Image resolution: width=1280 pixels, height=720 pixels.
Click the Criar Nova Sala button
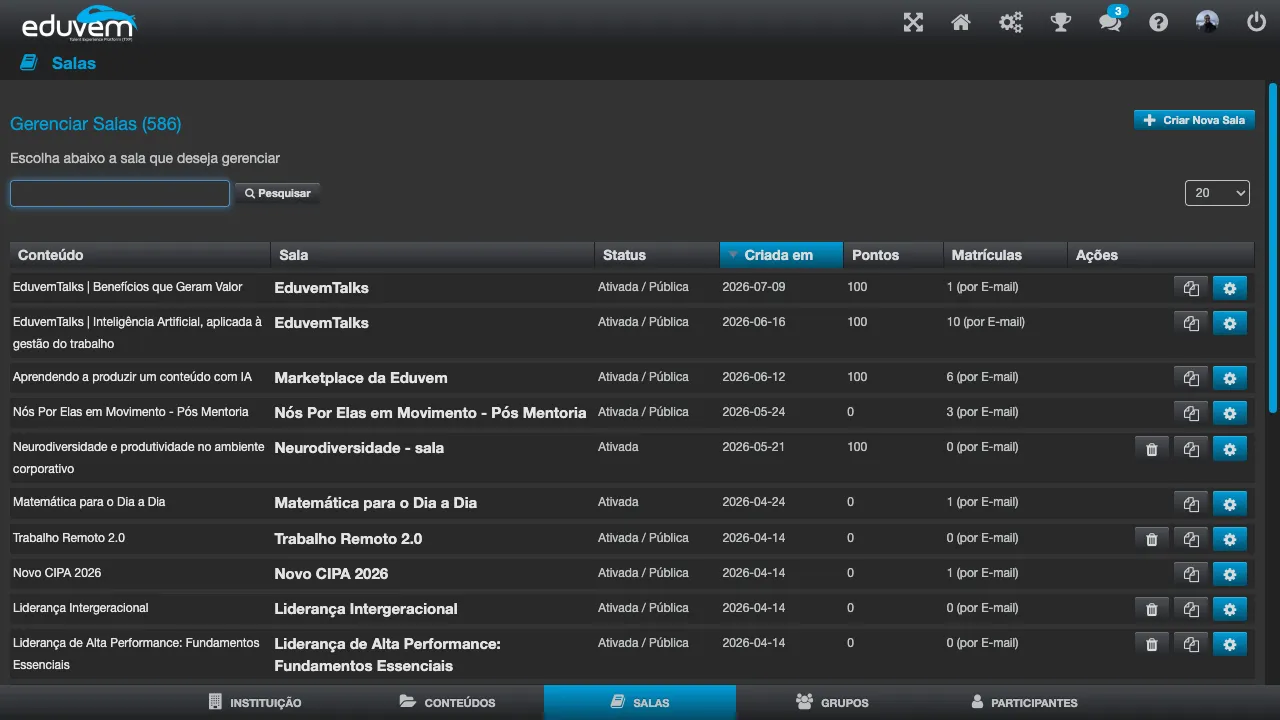(1194, 120)
